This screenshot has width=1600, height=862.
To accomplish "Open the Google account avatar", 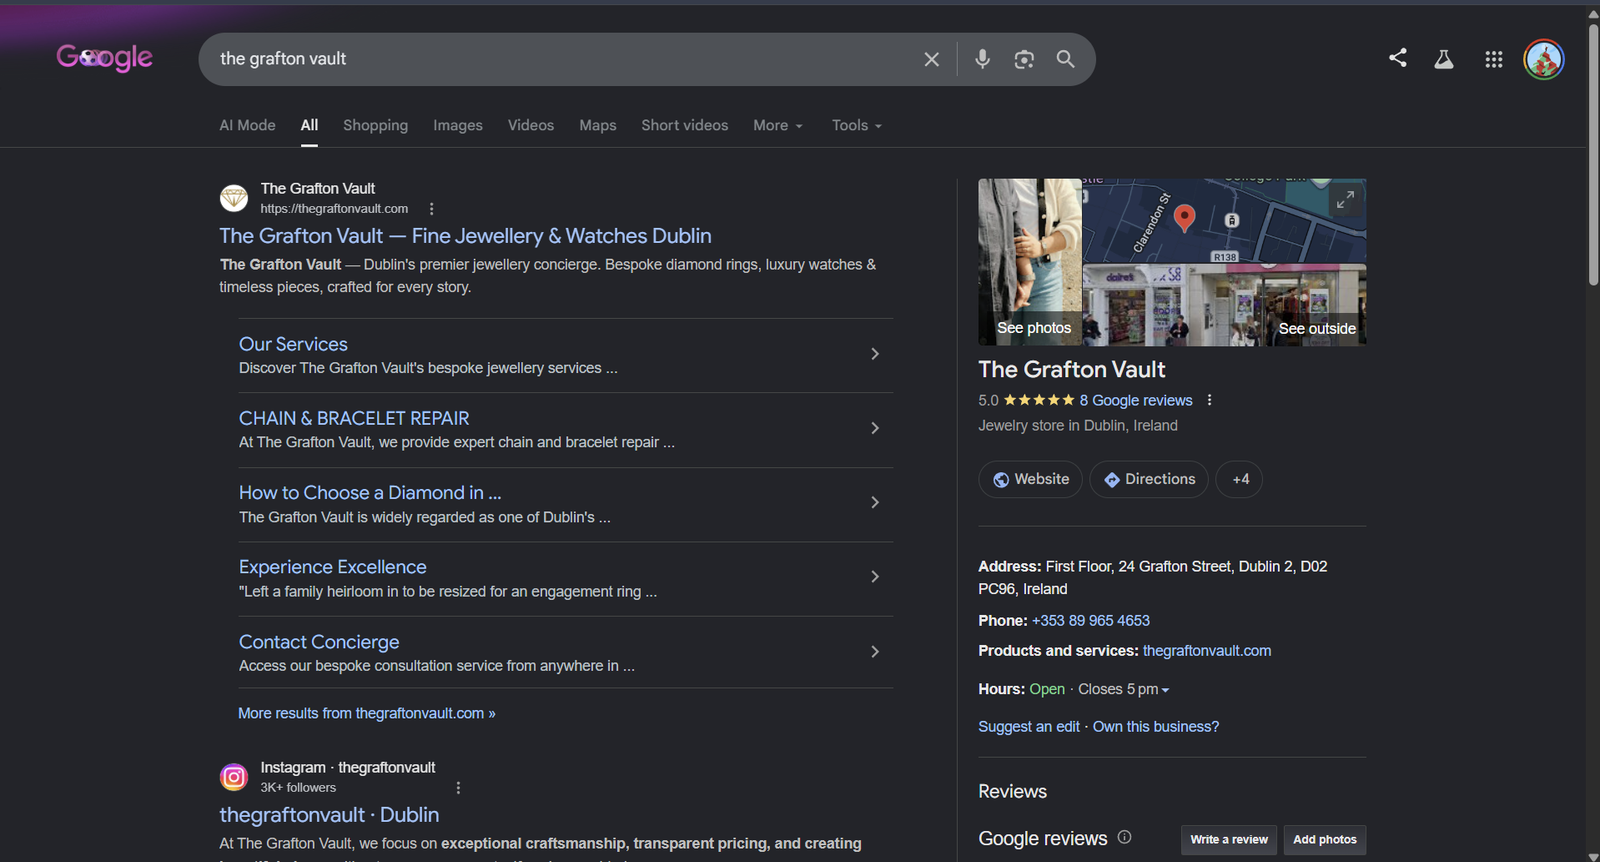I will pos(1544,59).
